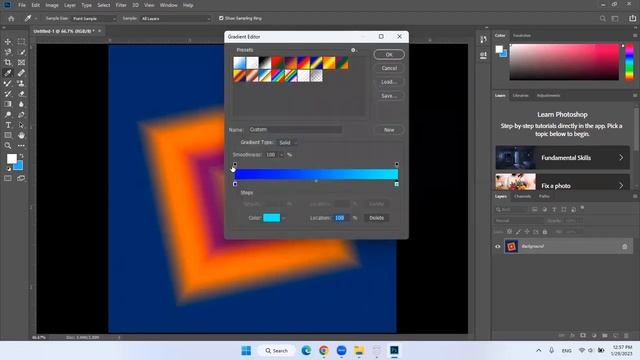Select the Gradient tool in toolbox
Viewport: 640px width, 360px height.
pos(8,104)
